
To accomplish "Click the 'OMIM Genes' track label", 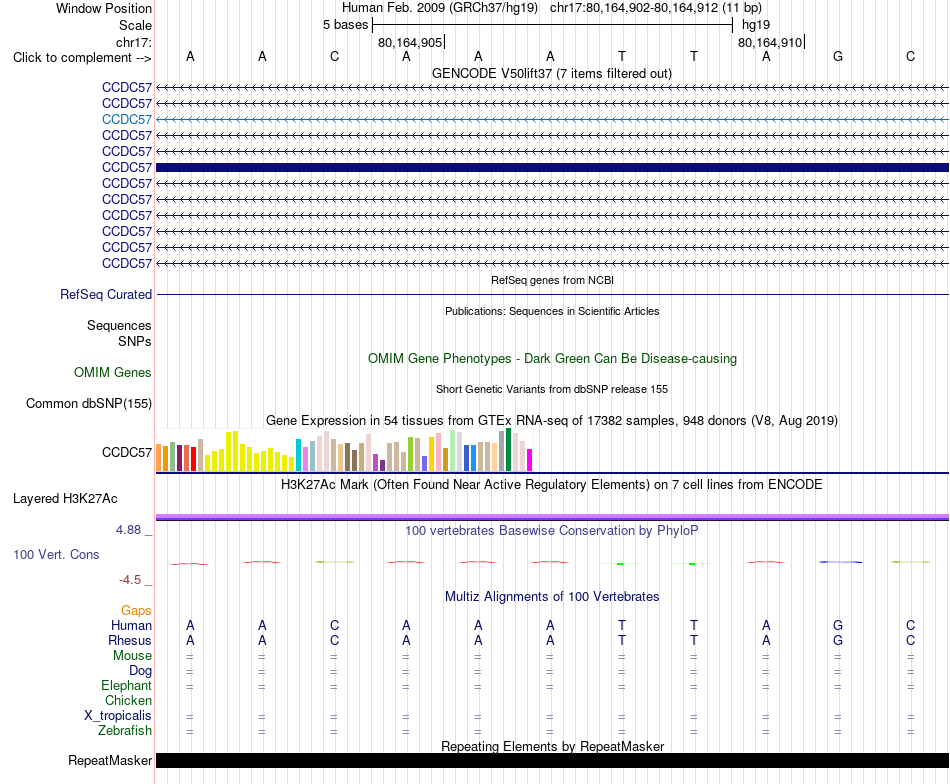I will pos(112,373).
